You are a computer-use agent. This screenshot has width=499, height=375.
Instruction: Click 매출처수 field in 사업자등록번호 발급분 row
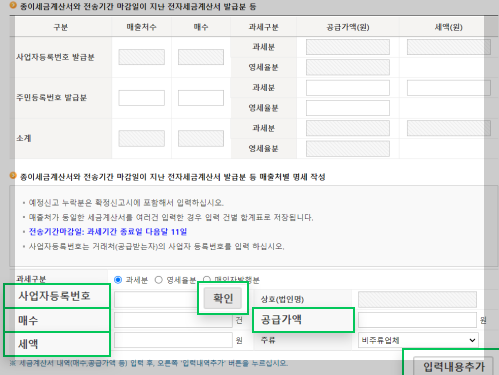tap(141, 57)
